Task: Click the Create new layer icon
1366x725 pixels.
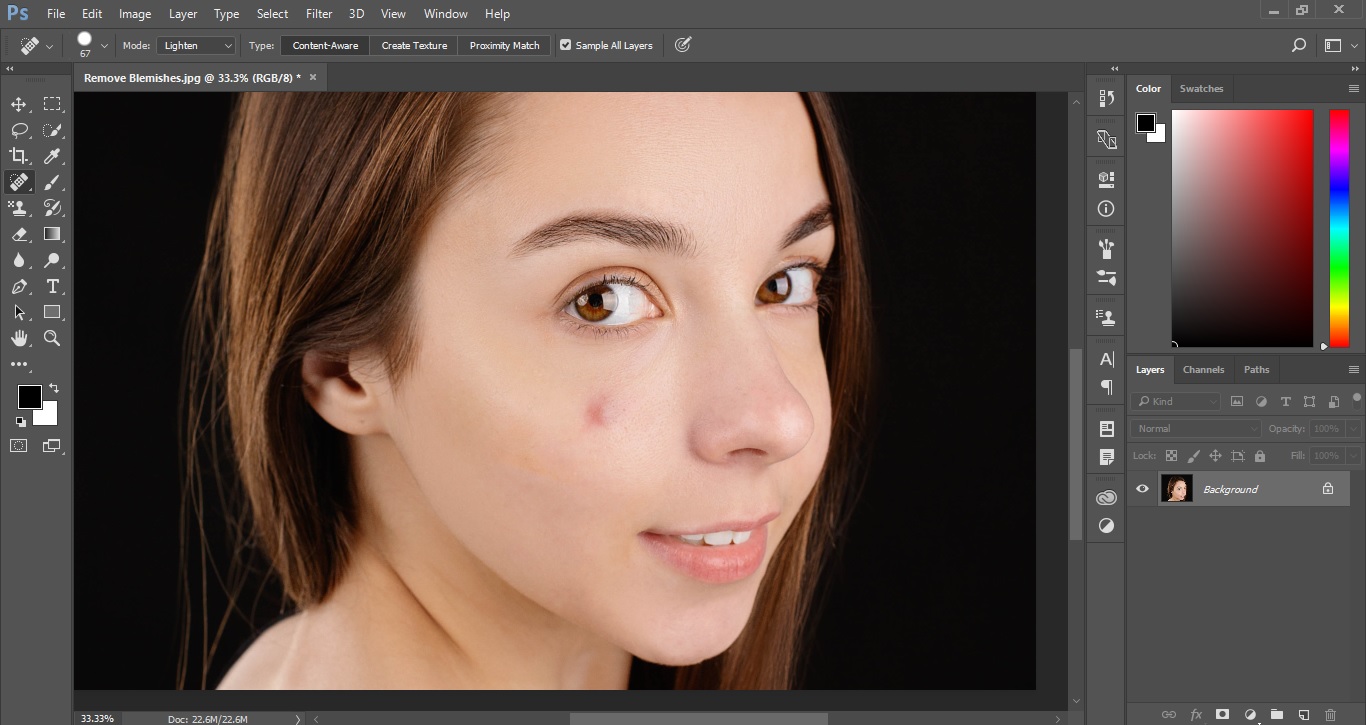Action: (1303, 714)
